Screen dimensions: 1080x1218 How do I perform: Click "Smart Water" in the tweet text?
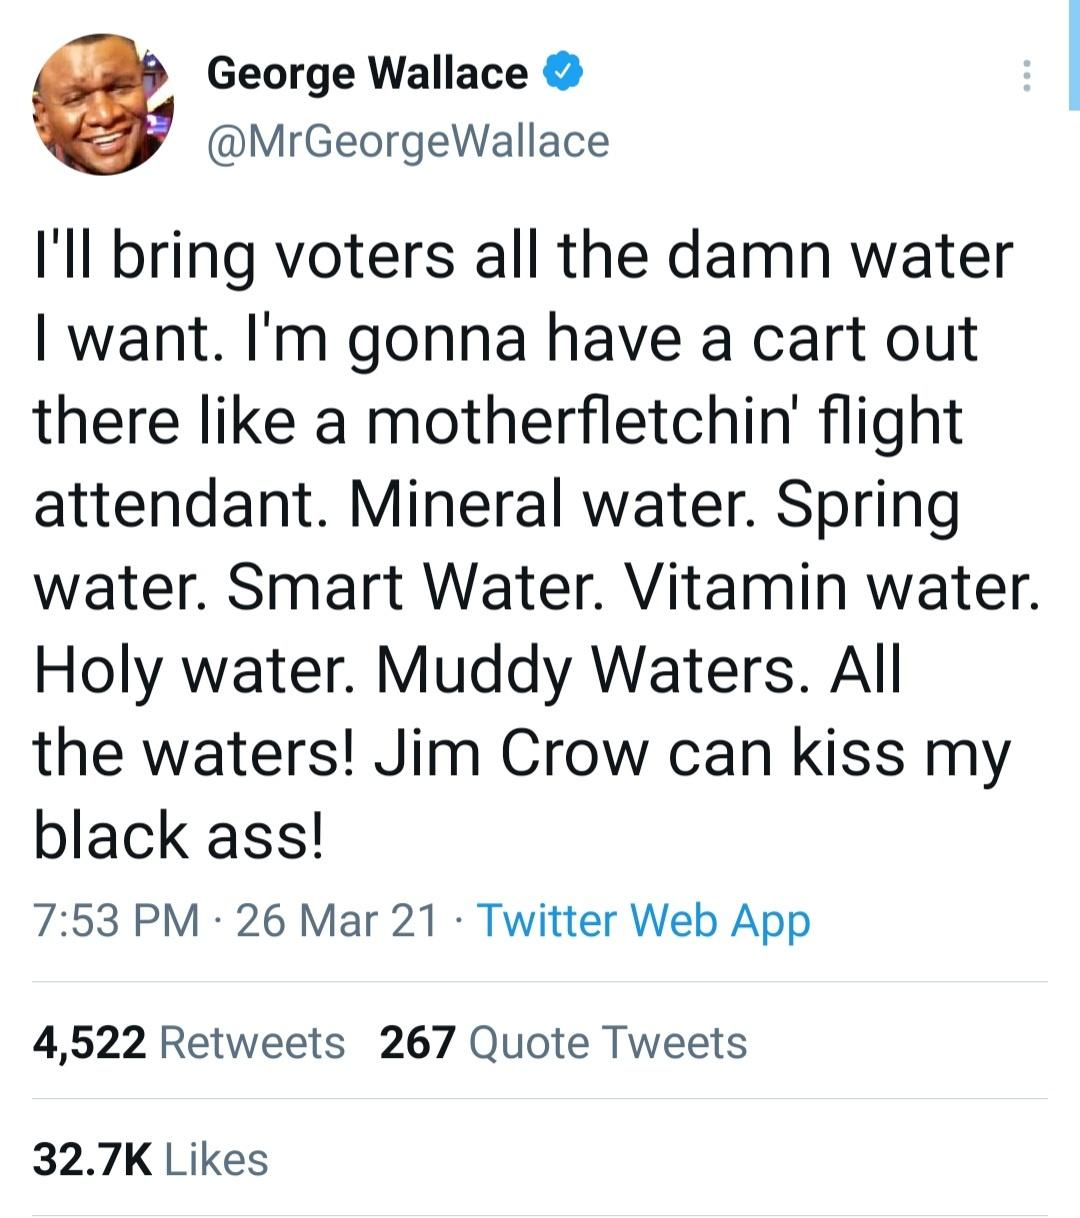(x=415, y=587)
